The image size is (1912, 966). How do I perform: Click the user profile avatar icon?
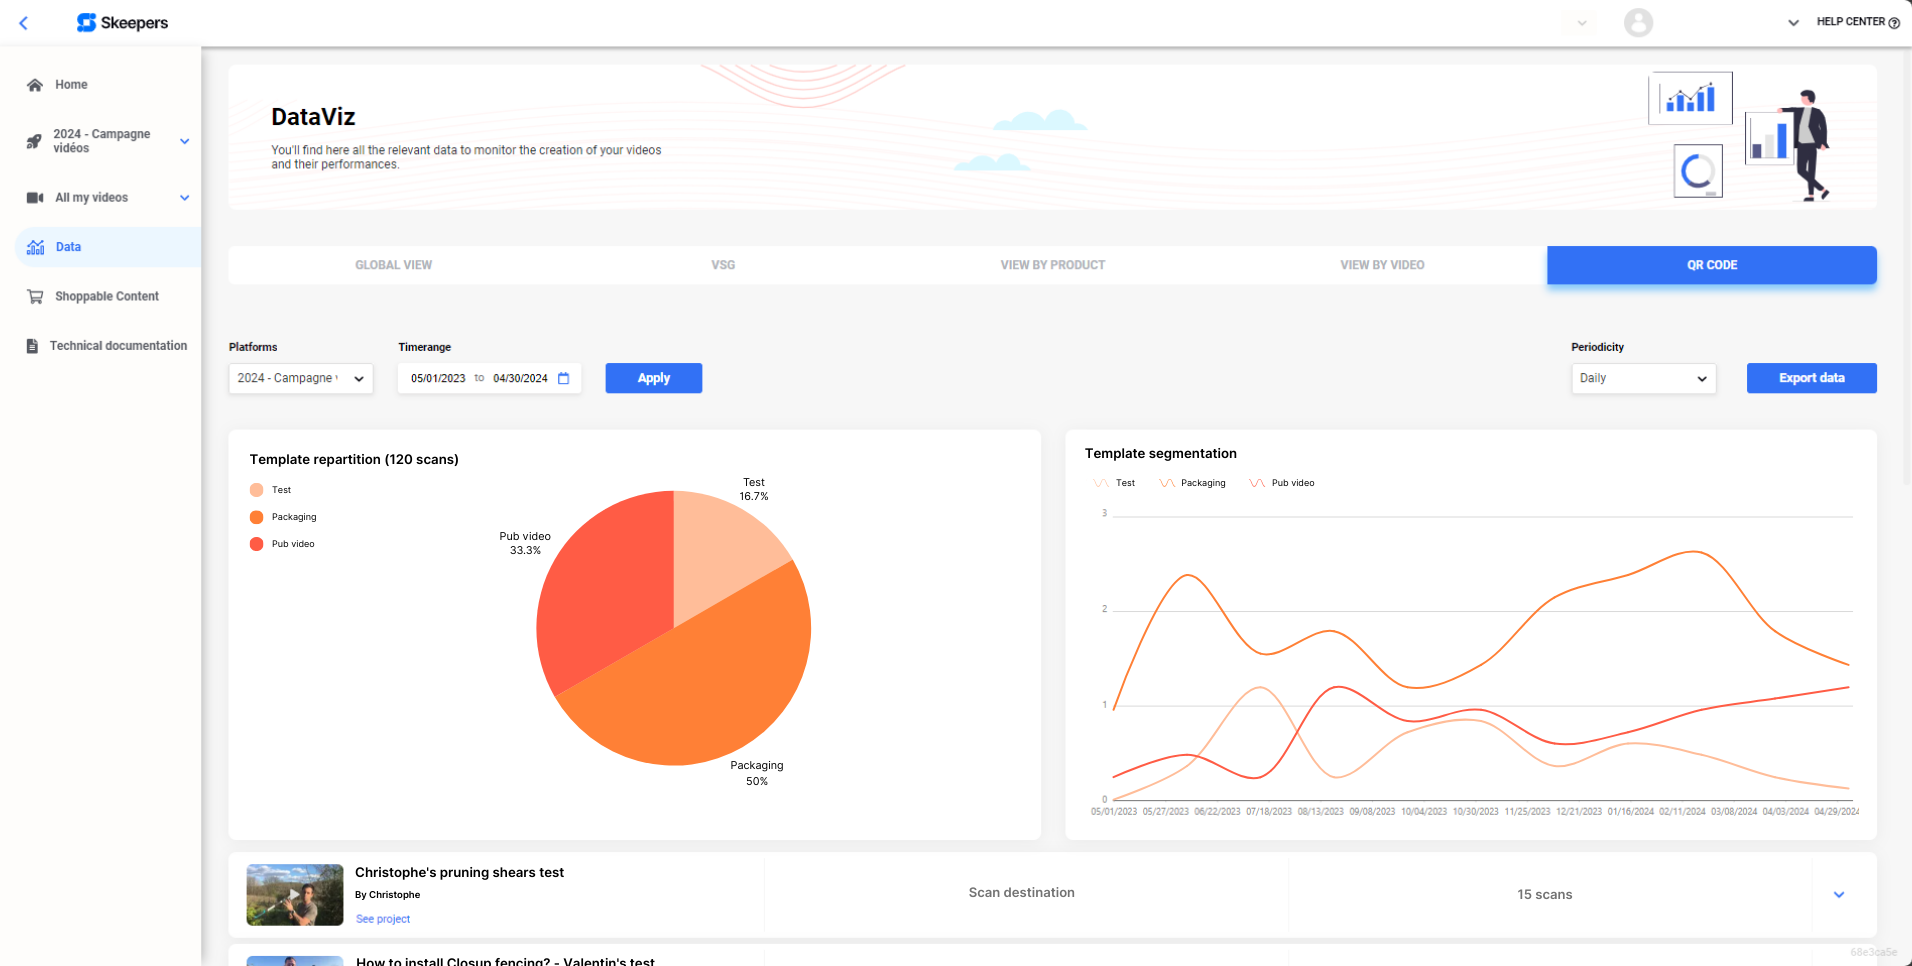(x=1638, y=22)
